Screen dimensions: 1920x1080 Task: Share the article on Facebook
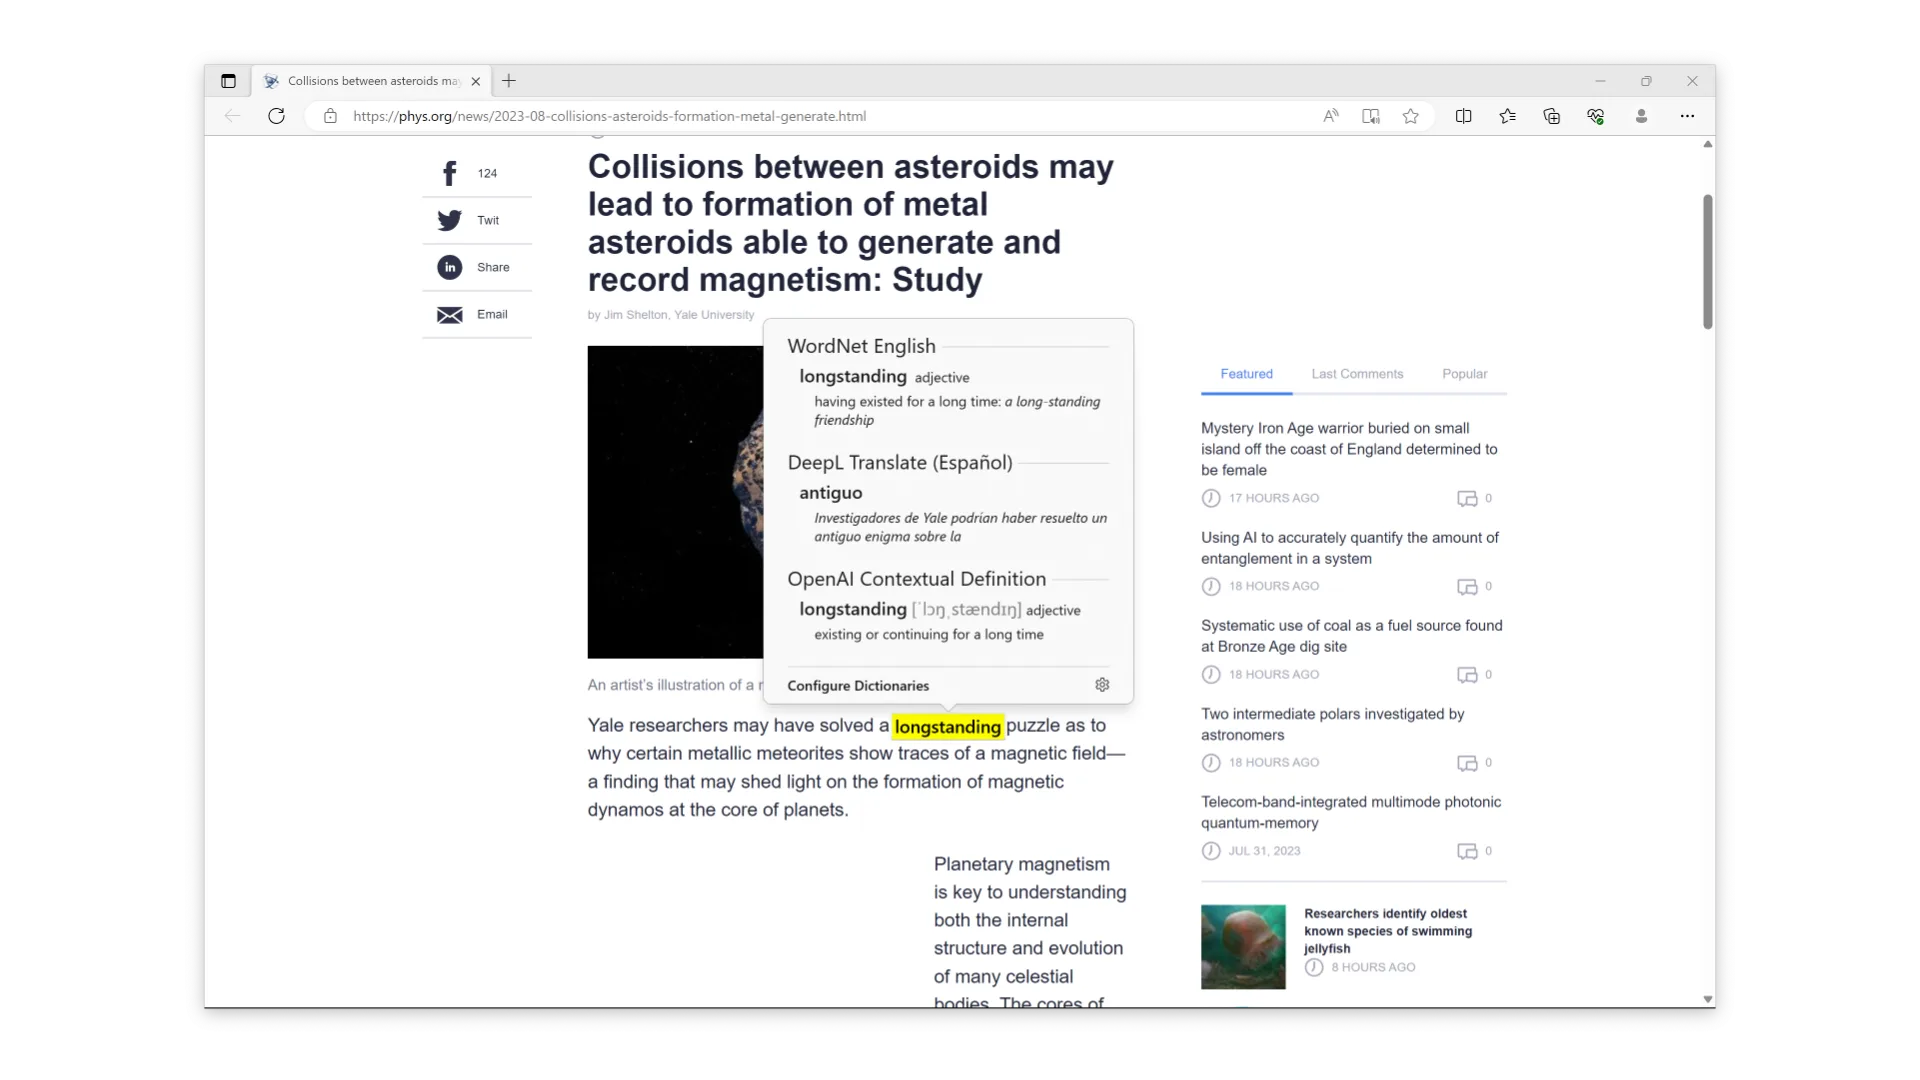[x=450, y=173]
